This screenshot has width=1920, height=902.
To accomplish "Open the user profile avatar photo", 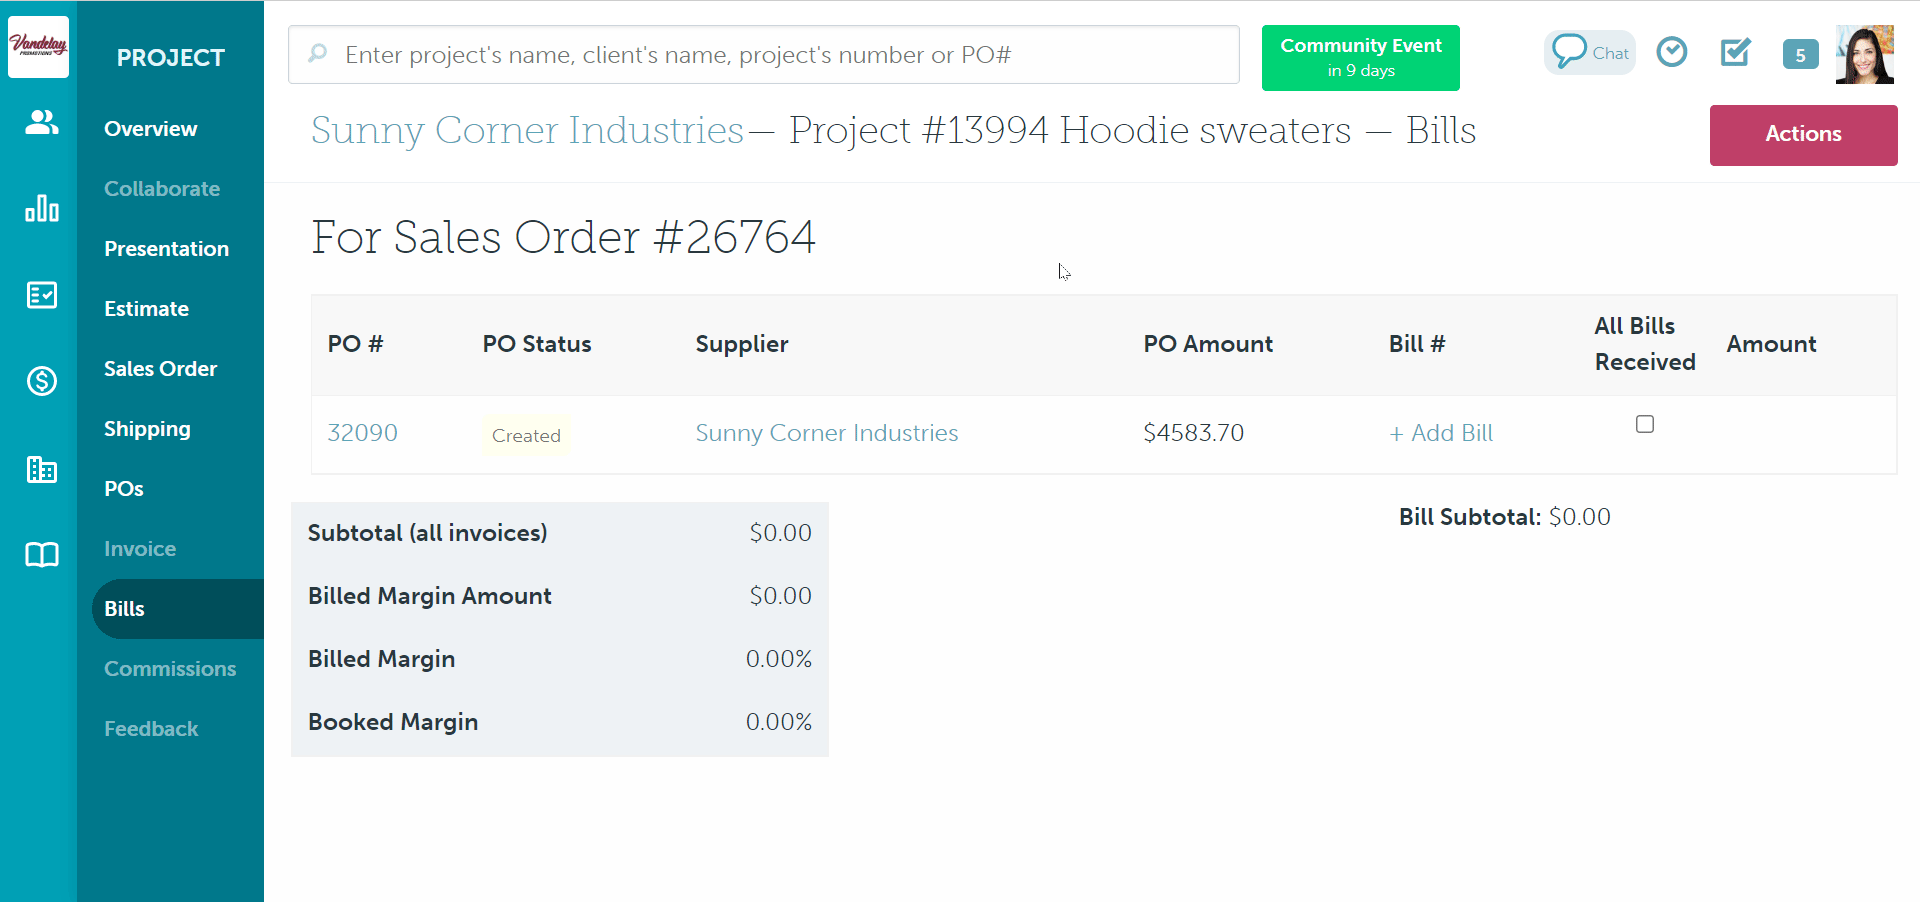I will (x=1864, y=54).
